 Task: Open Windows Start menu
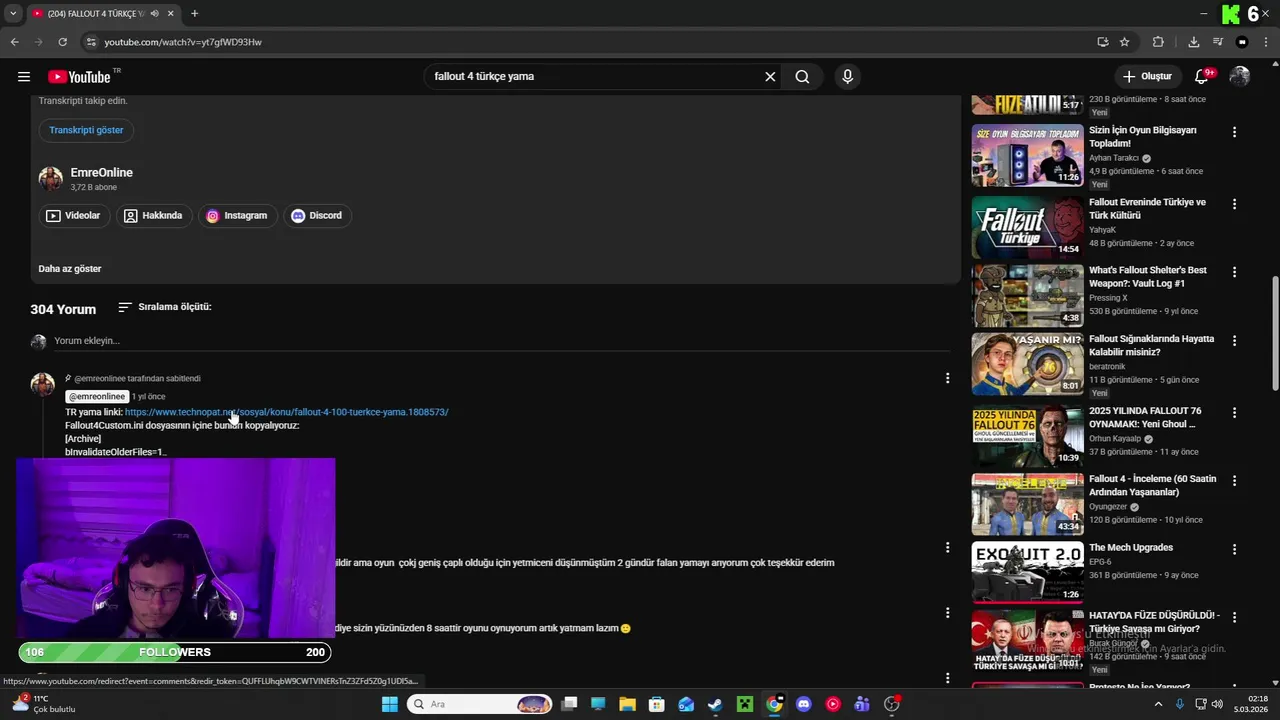point(389,704)
